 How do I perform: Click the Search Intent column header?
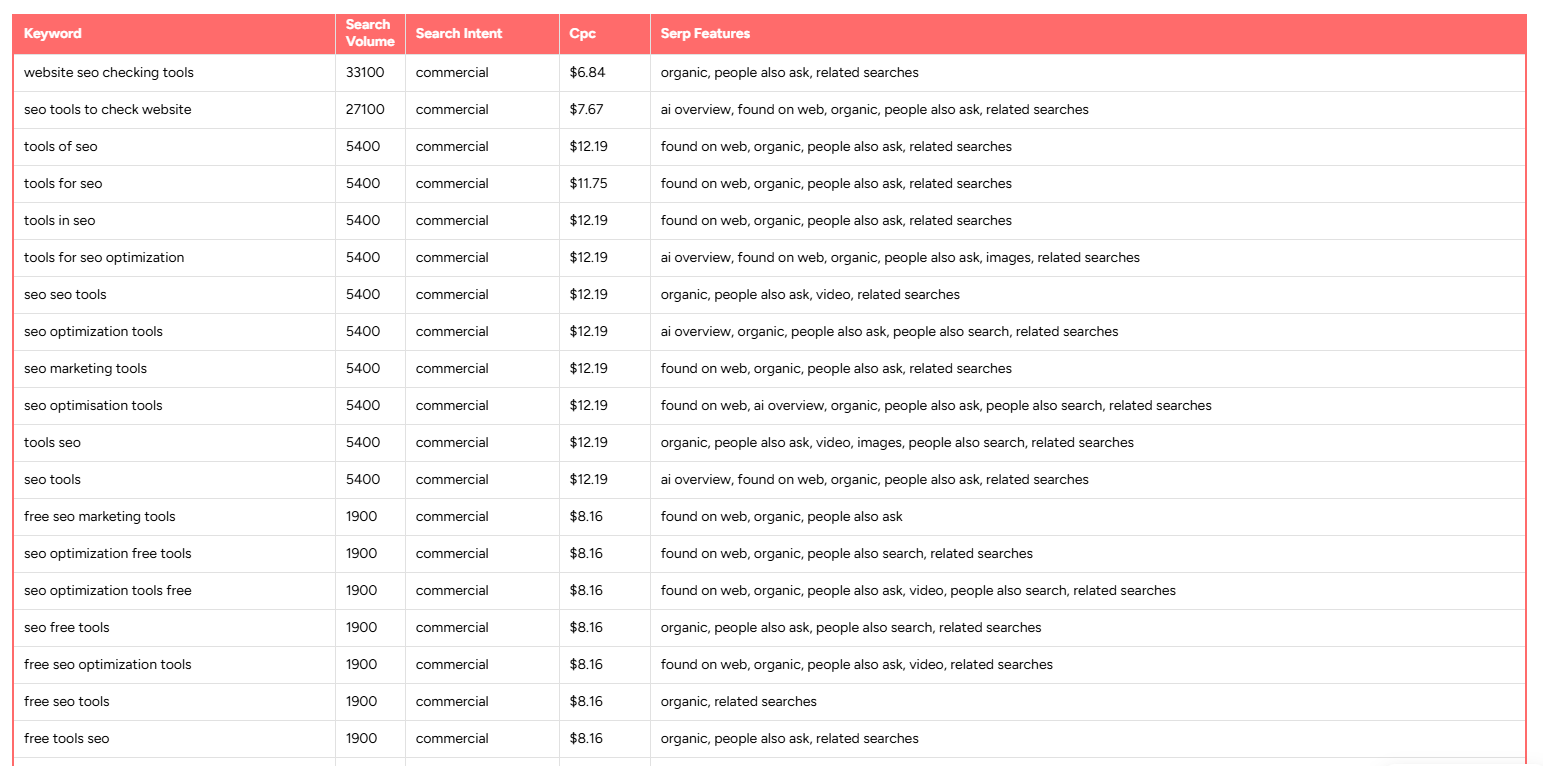click(x=458, y=33)
